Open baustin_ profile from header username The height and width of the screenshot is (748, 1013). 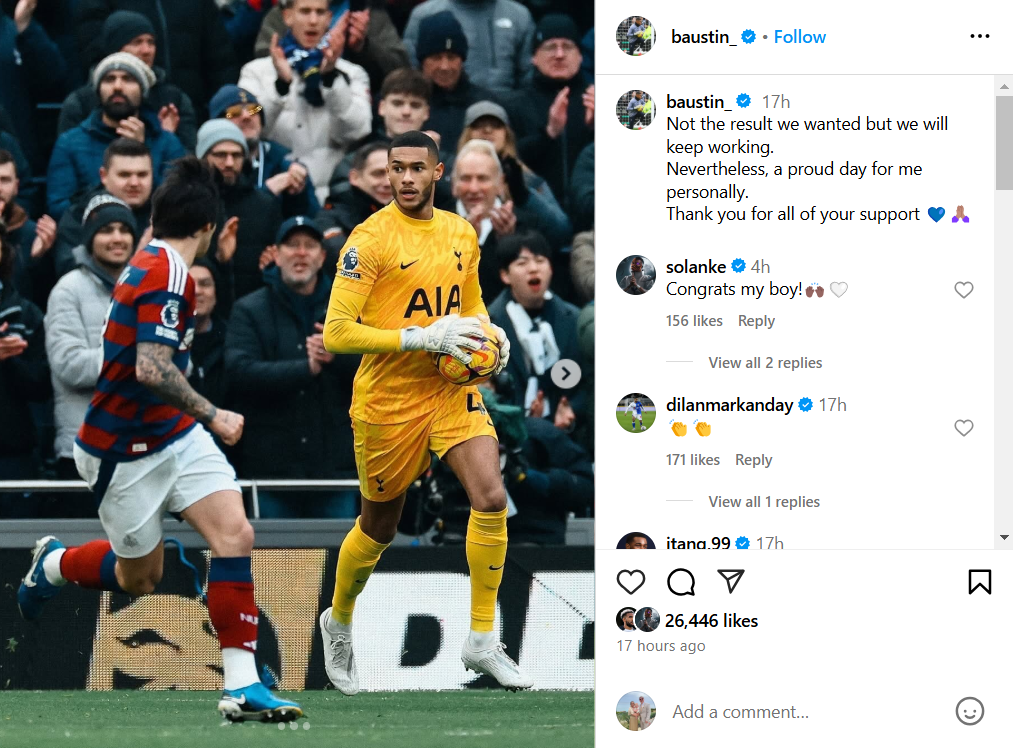pos(703,37)
